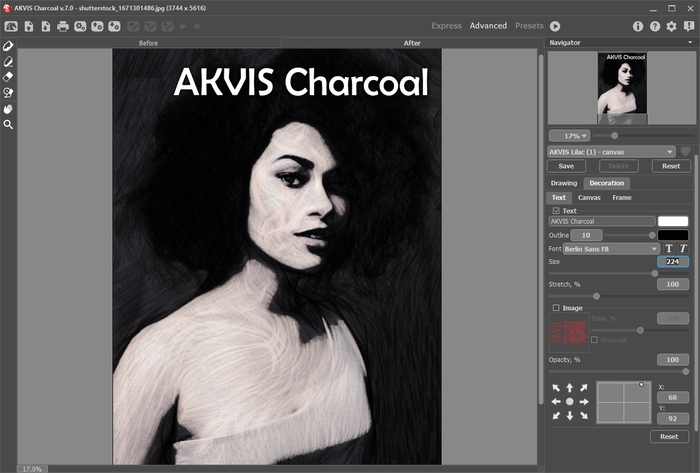Click the preset Save button
This screenshot has width=700, height=473.
[x=566, y=166]
